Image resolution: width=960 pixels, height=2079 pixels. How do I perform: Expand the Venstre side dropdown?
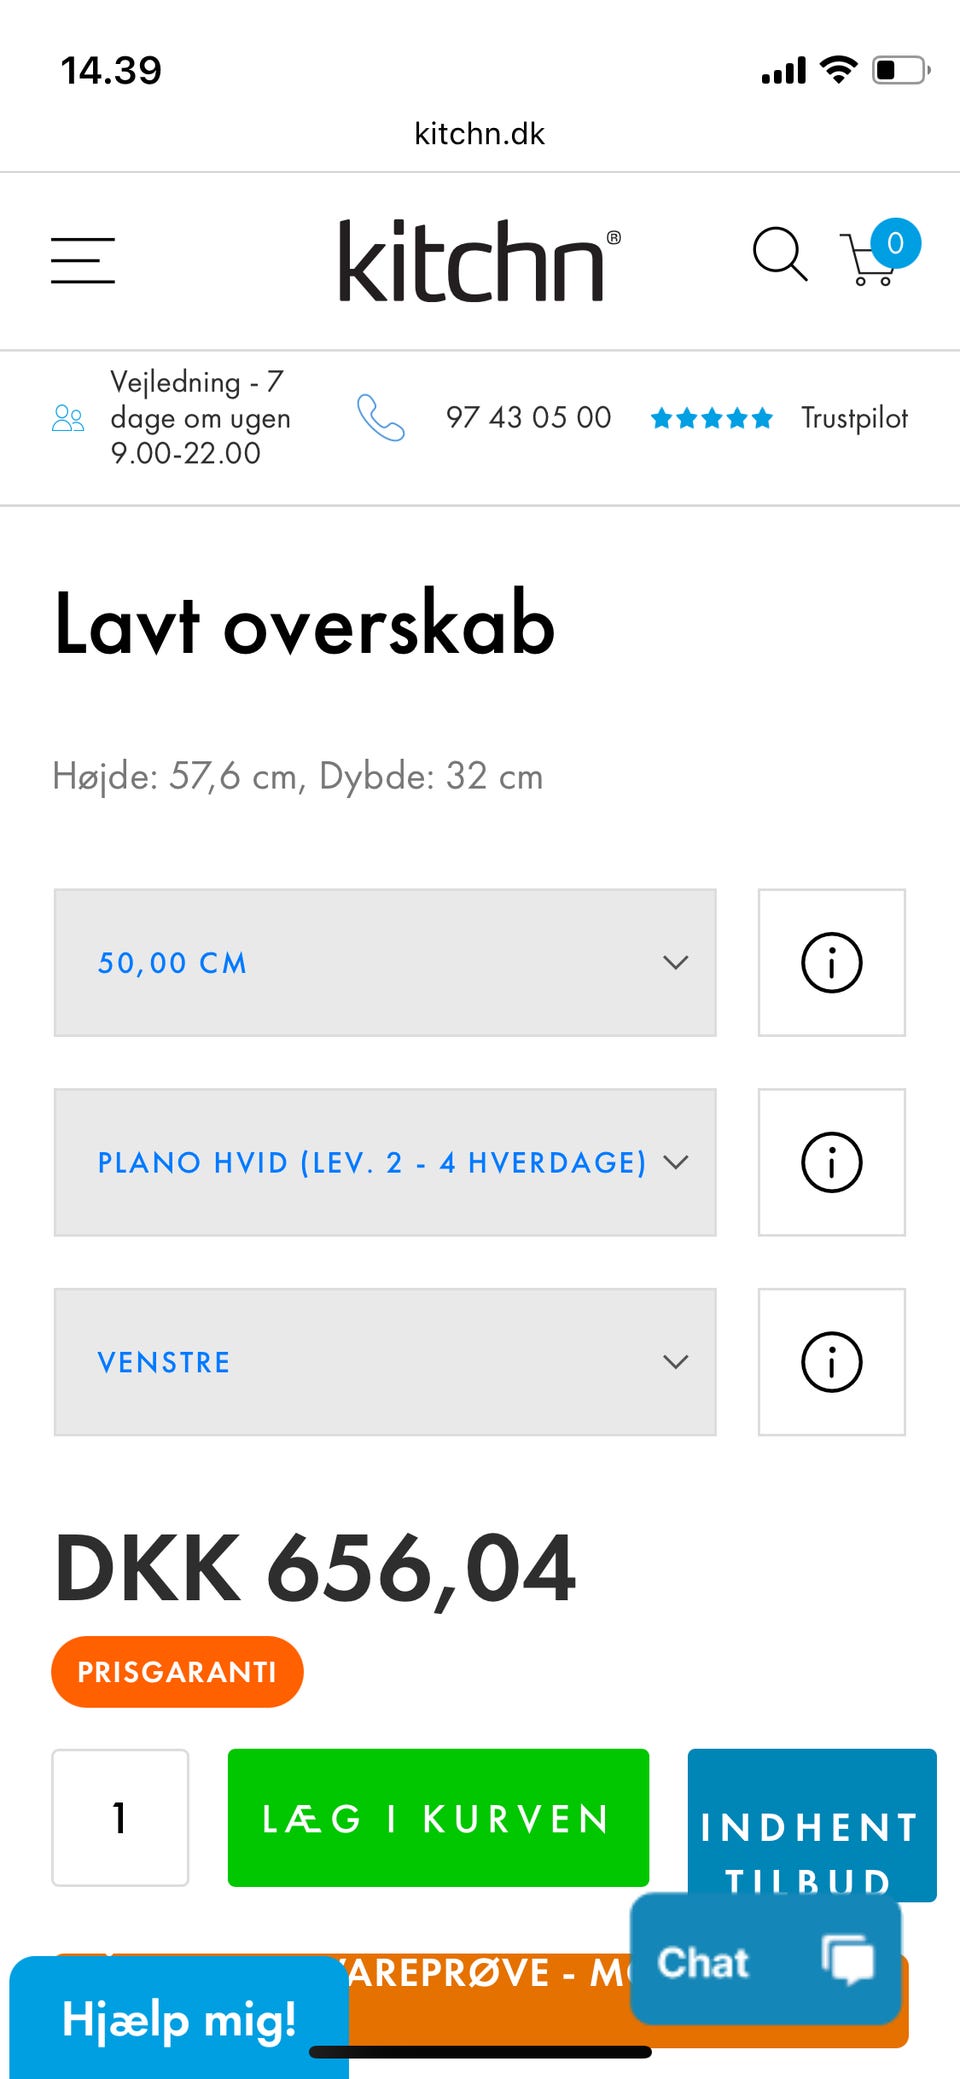tap(385, 1362)
